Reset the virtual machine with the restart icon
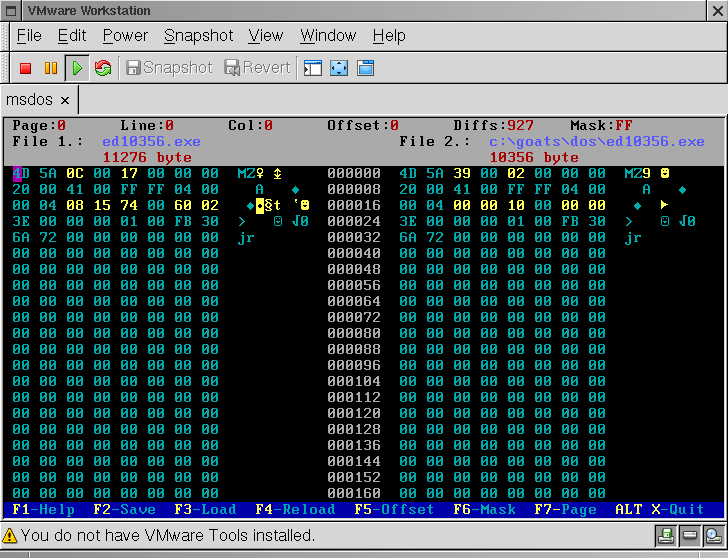The image size is (728, 558). pyautogui.click(x=103, y=68)
